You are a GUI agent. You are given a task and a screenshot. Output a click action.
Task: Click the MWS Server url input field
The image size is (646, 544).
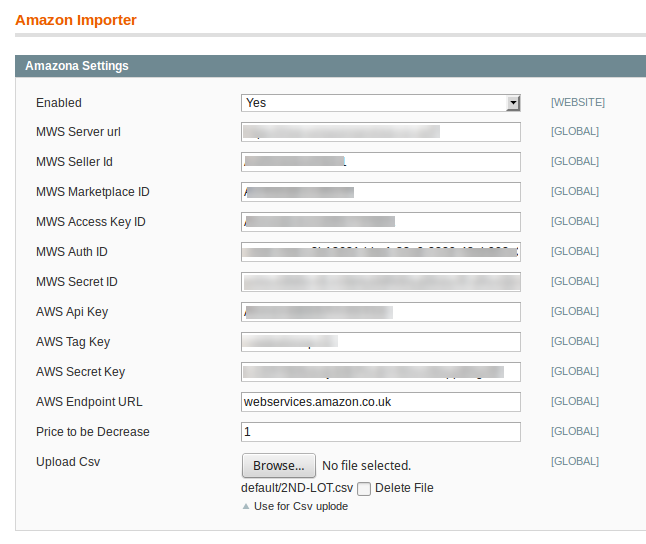point(381,132)
